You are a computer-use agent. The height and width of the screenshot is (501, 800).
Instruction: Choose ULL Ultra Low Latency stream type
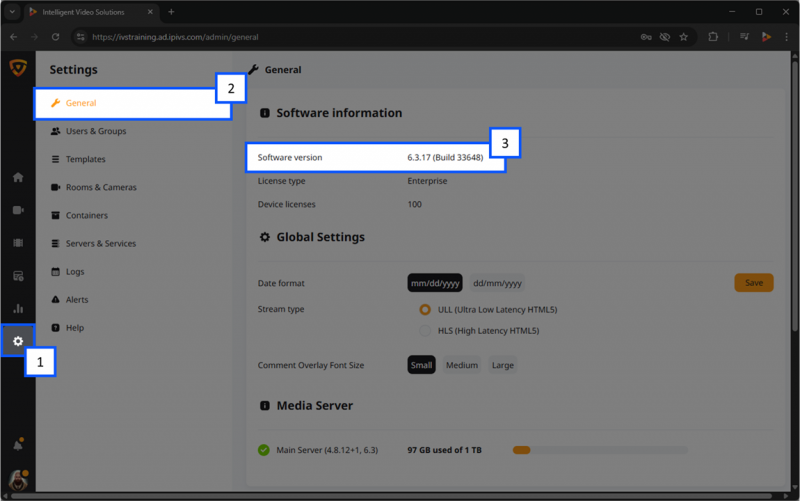pyautogui.click(x=424, y=310)
